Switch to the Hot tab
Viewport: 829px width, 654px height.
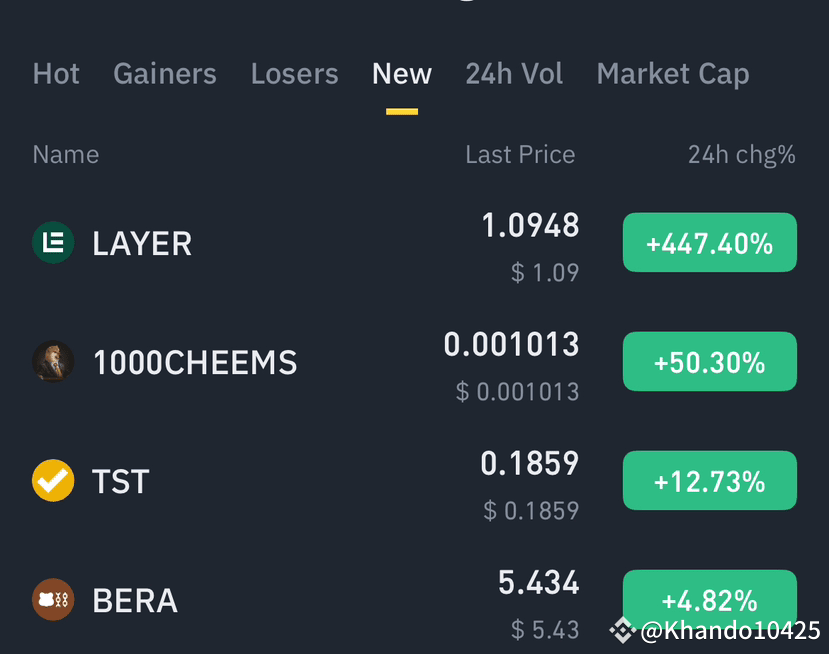(x=56, y=73)
